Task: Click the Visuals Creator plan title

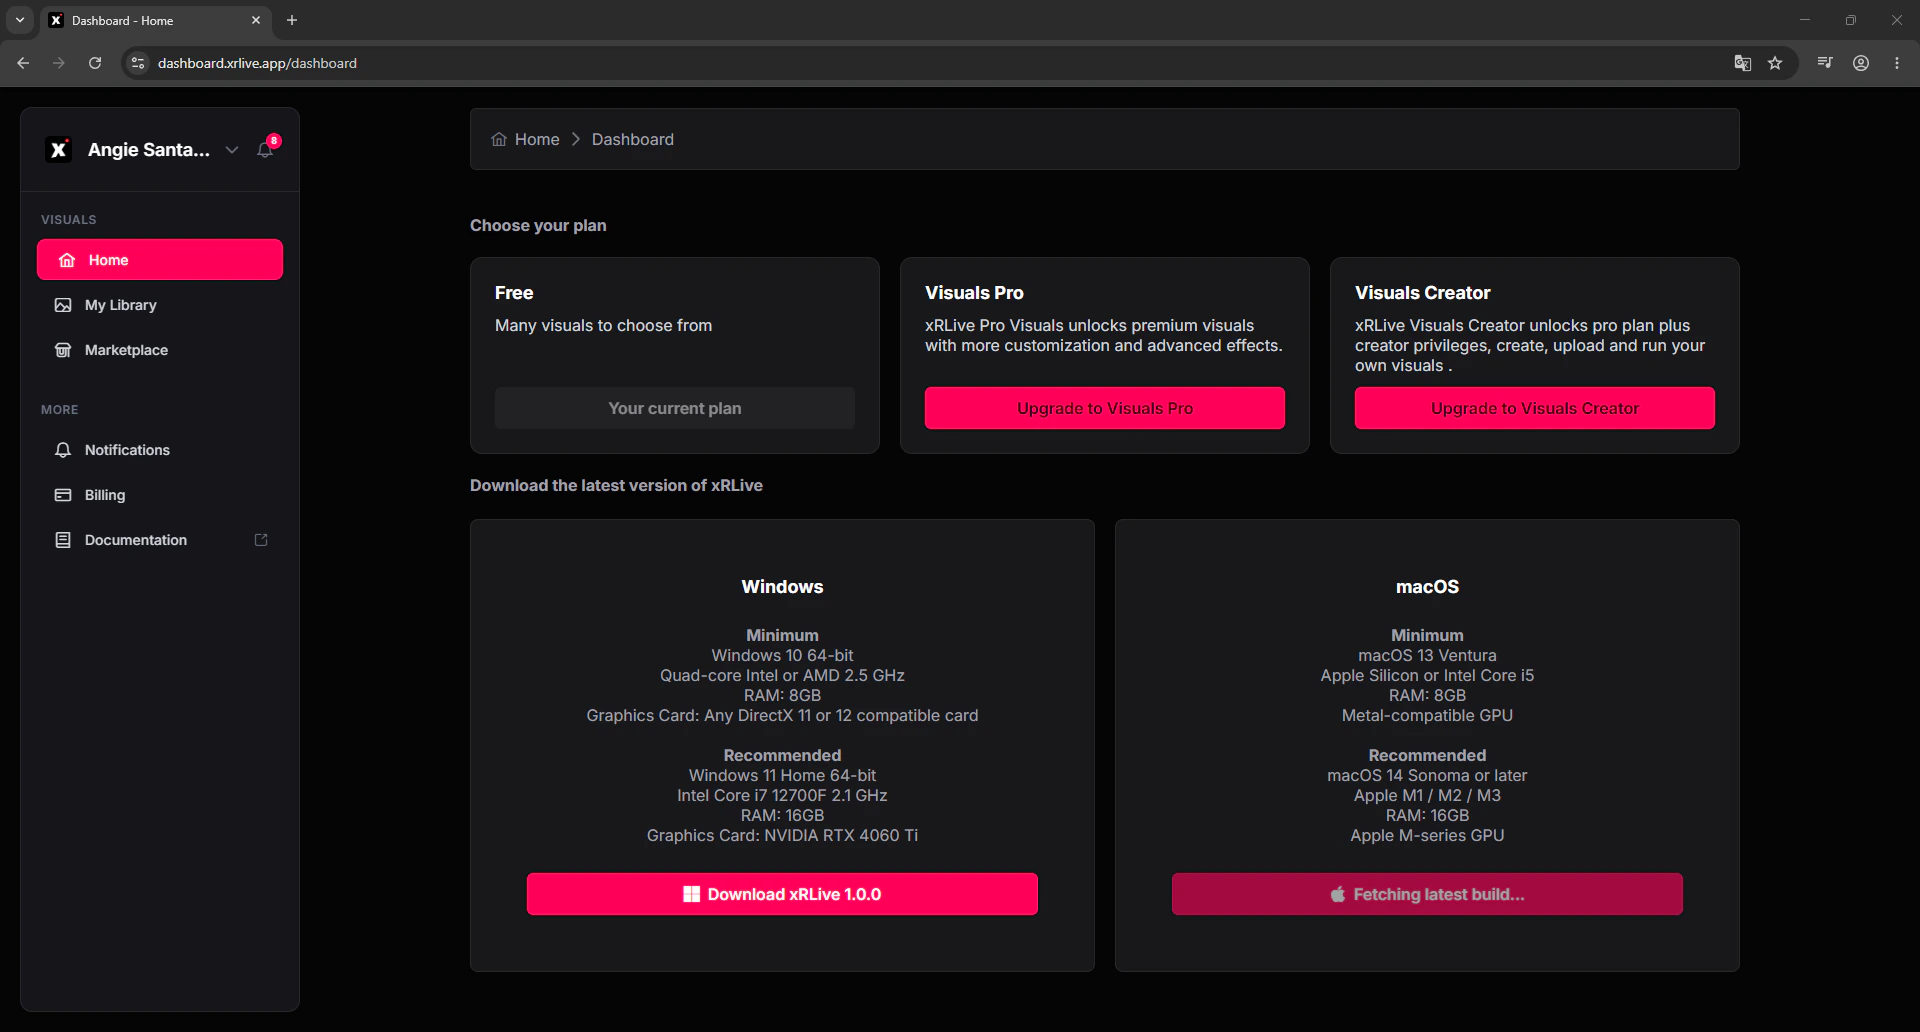Action: 1422,293
